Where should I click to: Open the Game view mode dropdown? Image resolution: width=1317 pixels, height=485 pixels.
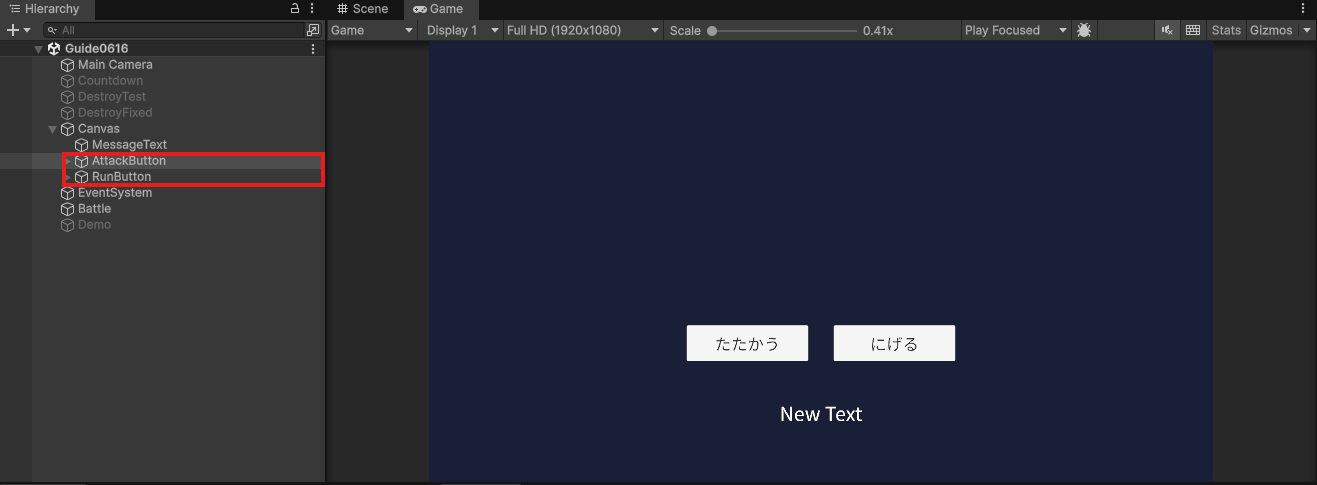(372, 30)
